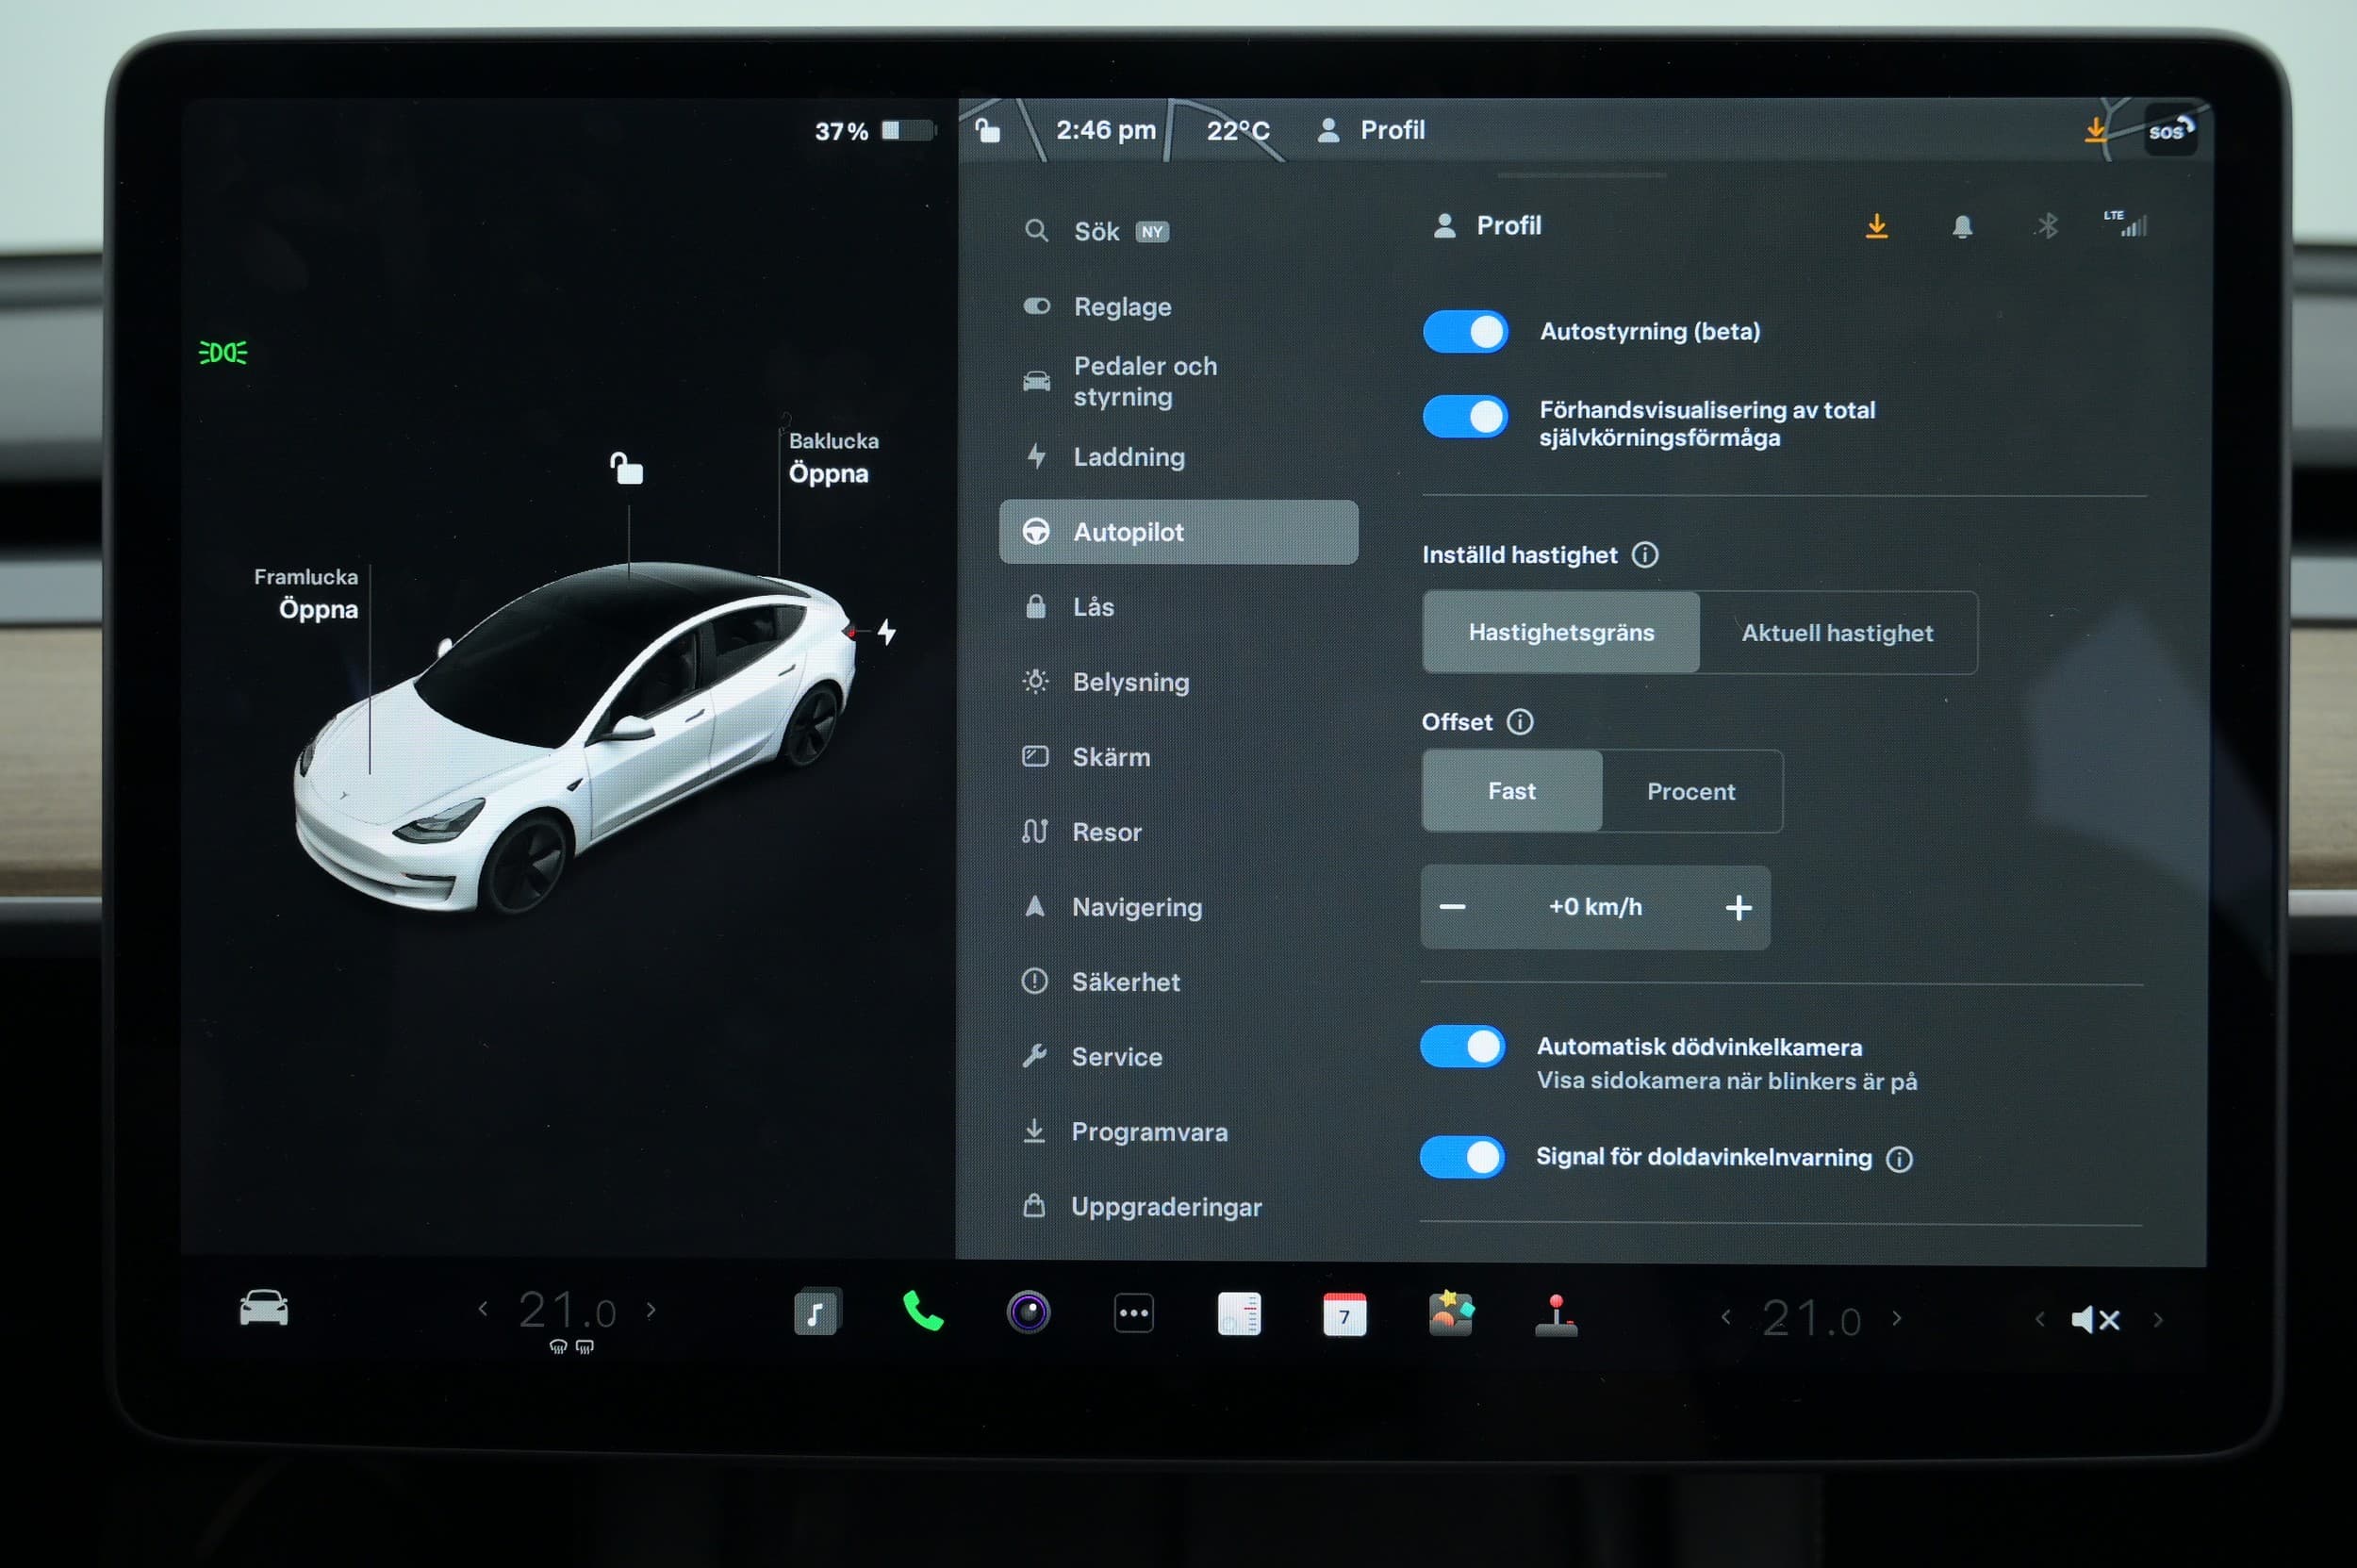Open Profil dropdown in top status bar
Image resolution: width=2357 pixels, height=1568 pixels.
click(x=1371, y=130)
